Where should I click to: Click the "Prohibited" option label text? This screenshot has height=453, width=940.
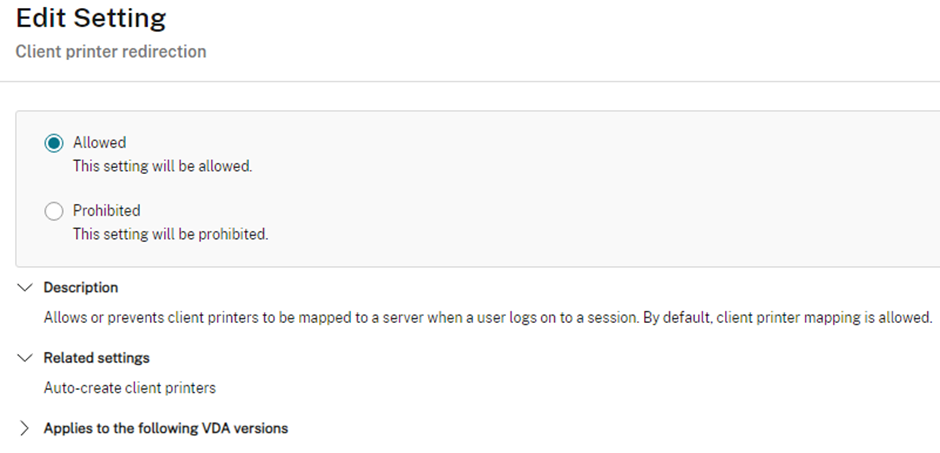pyautogui.click(x=107, y=210)
